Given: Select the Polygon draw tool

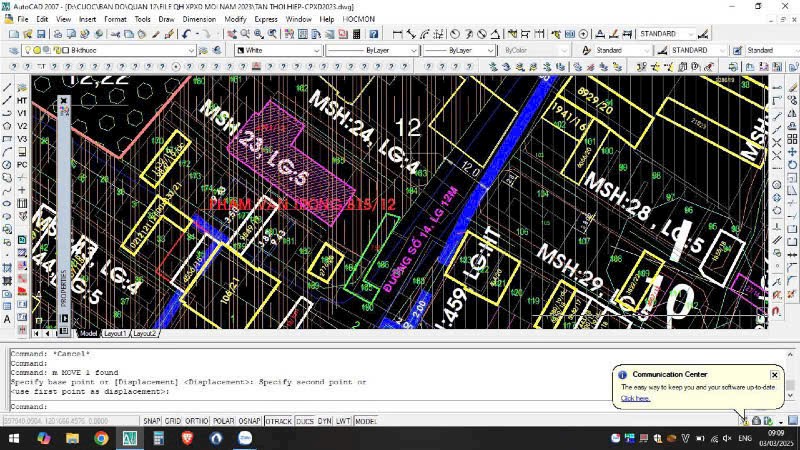Looking at the screenshot, I should point(7,126).
